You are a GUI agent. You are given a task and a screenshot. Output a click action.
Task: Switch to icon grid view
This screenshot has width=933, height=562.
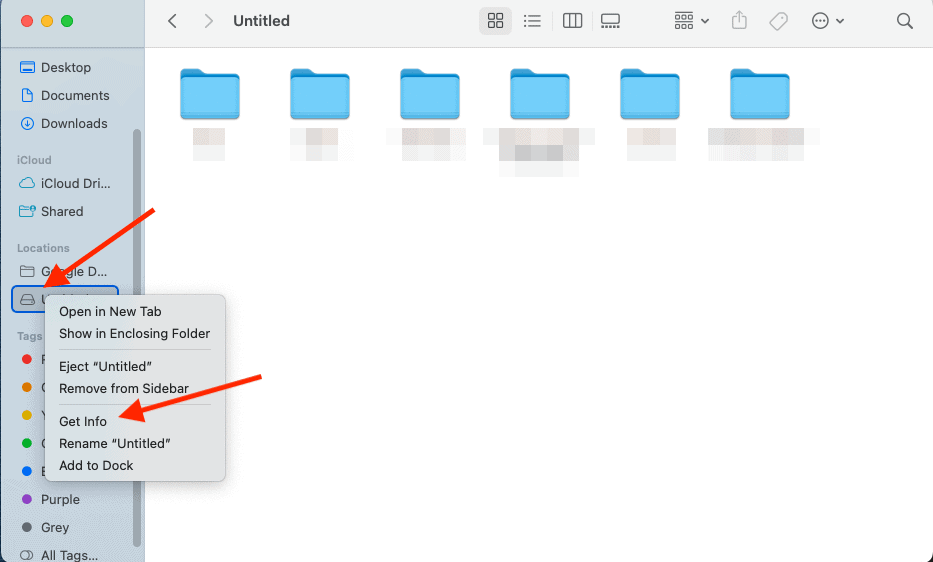coord(495,21)
